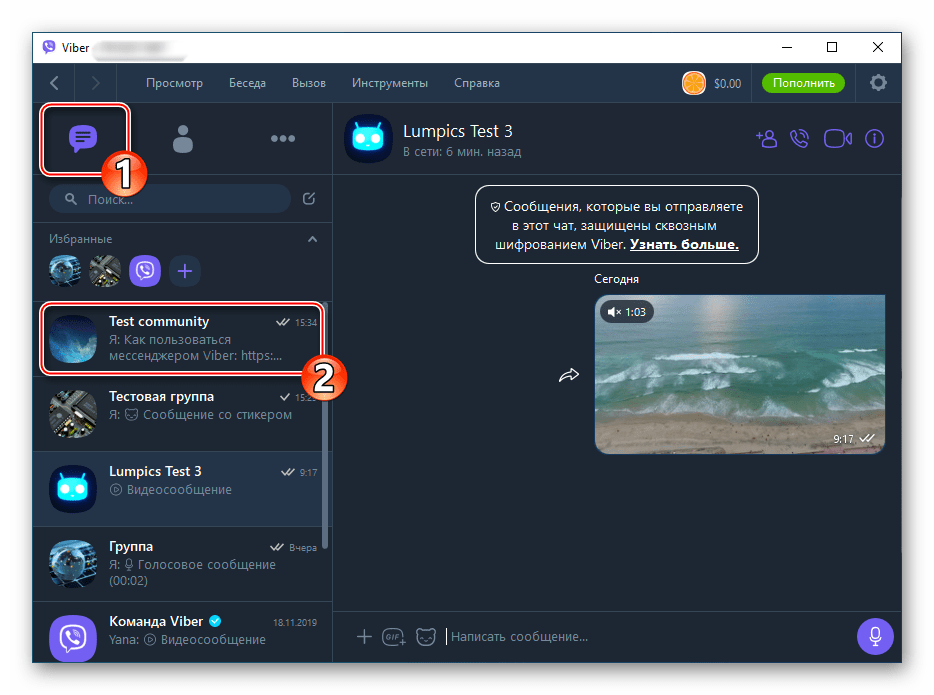Click the $0.00 balance
The image size is (934, 695).
[x=727, y=83]
